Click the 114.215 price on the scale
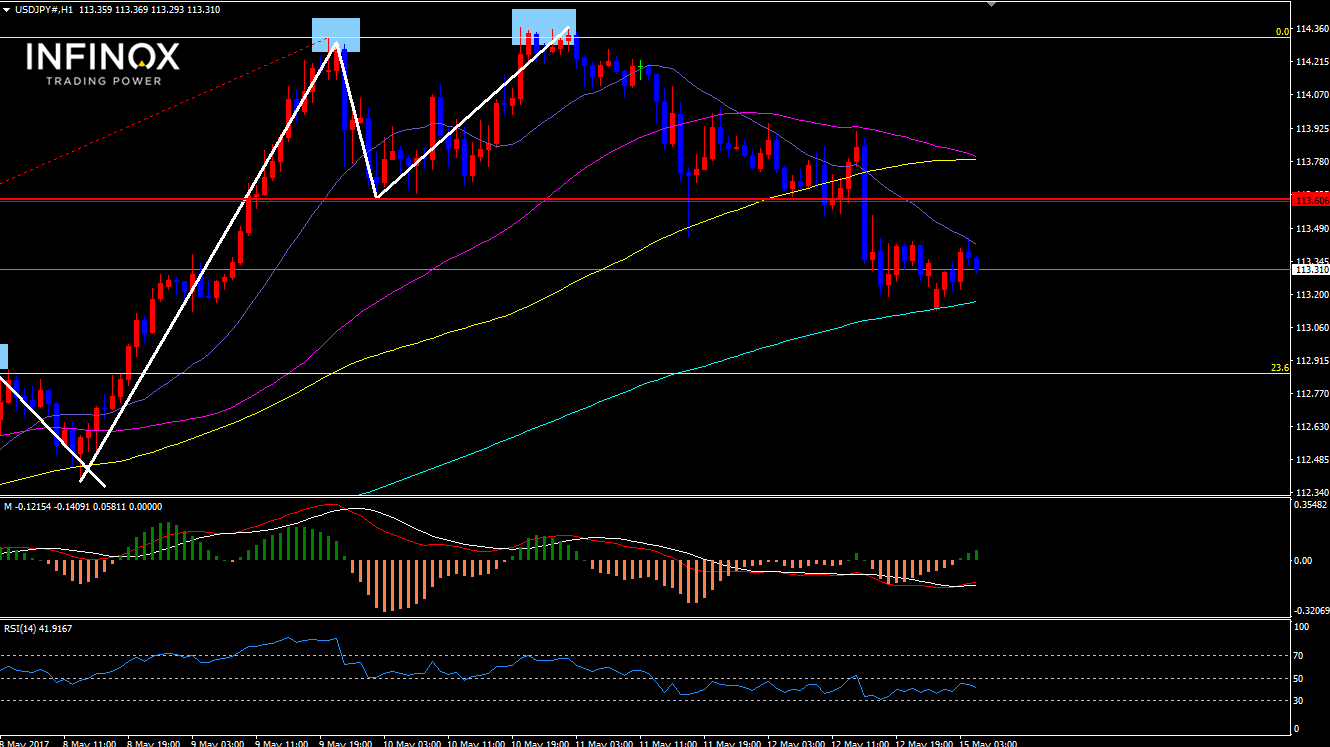The image size is (1330, 747). pos(1311,62)
